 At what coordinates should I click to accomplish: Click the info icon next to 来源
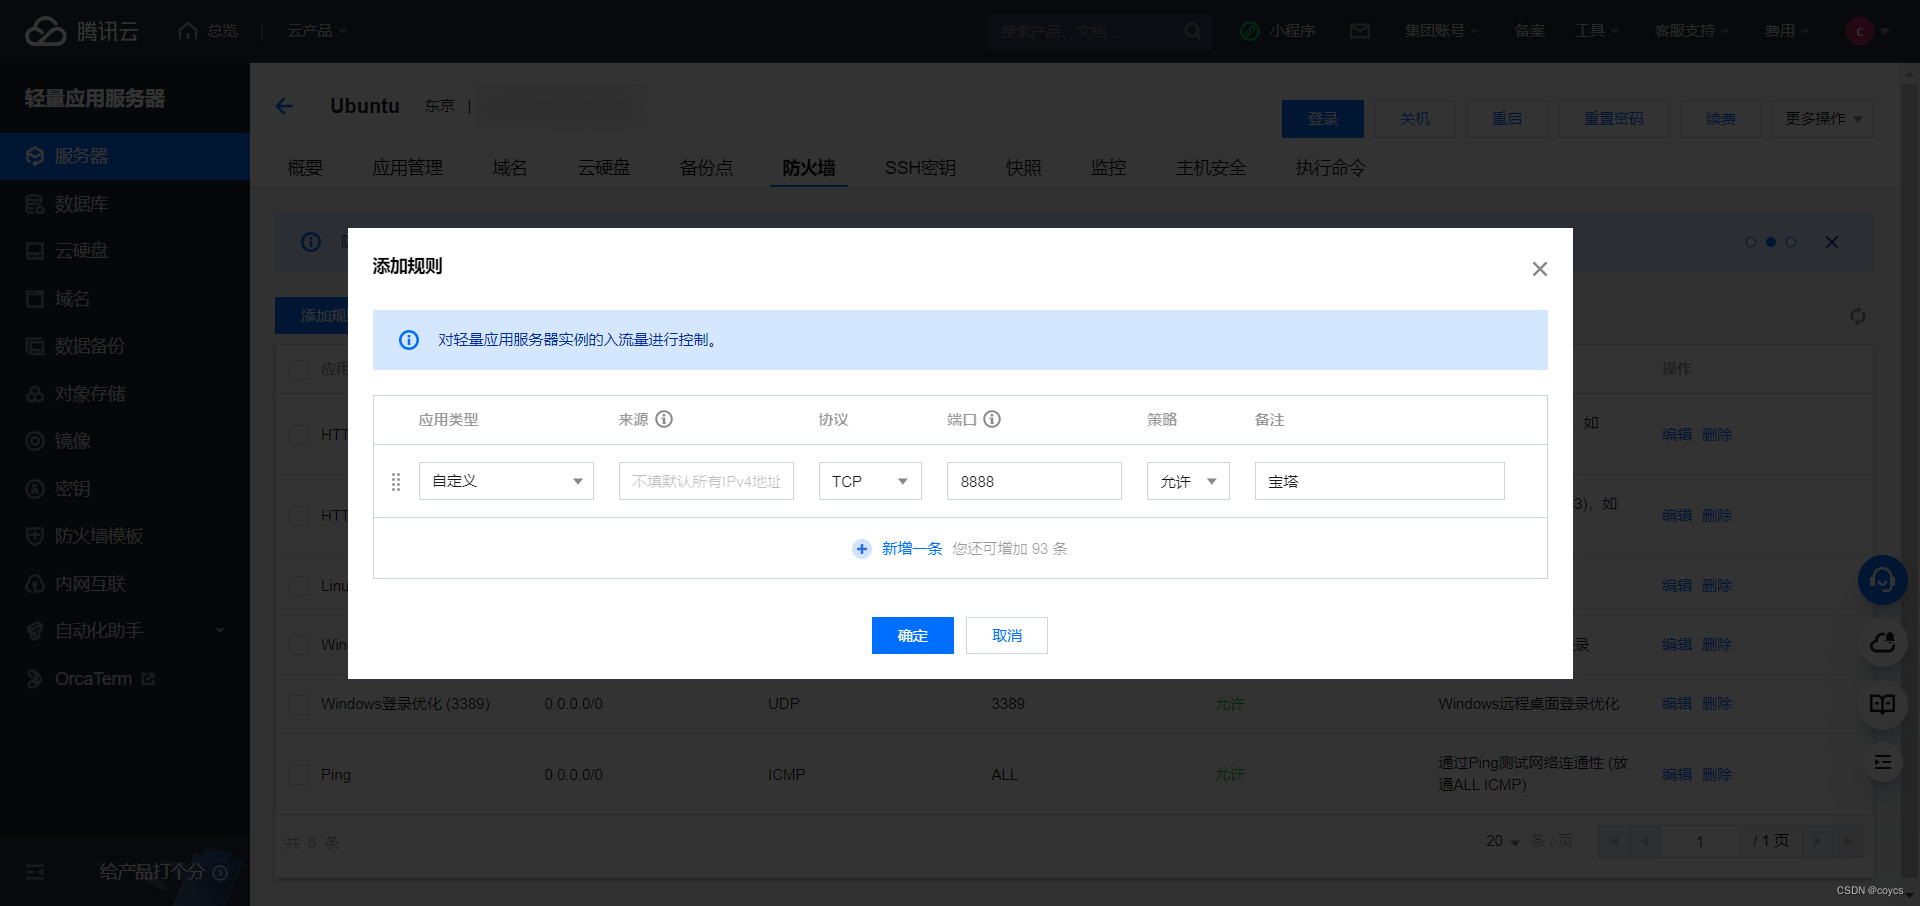pos(664,419)
